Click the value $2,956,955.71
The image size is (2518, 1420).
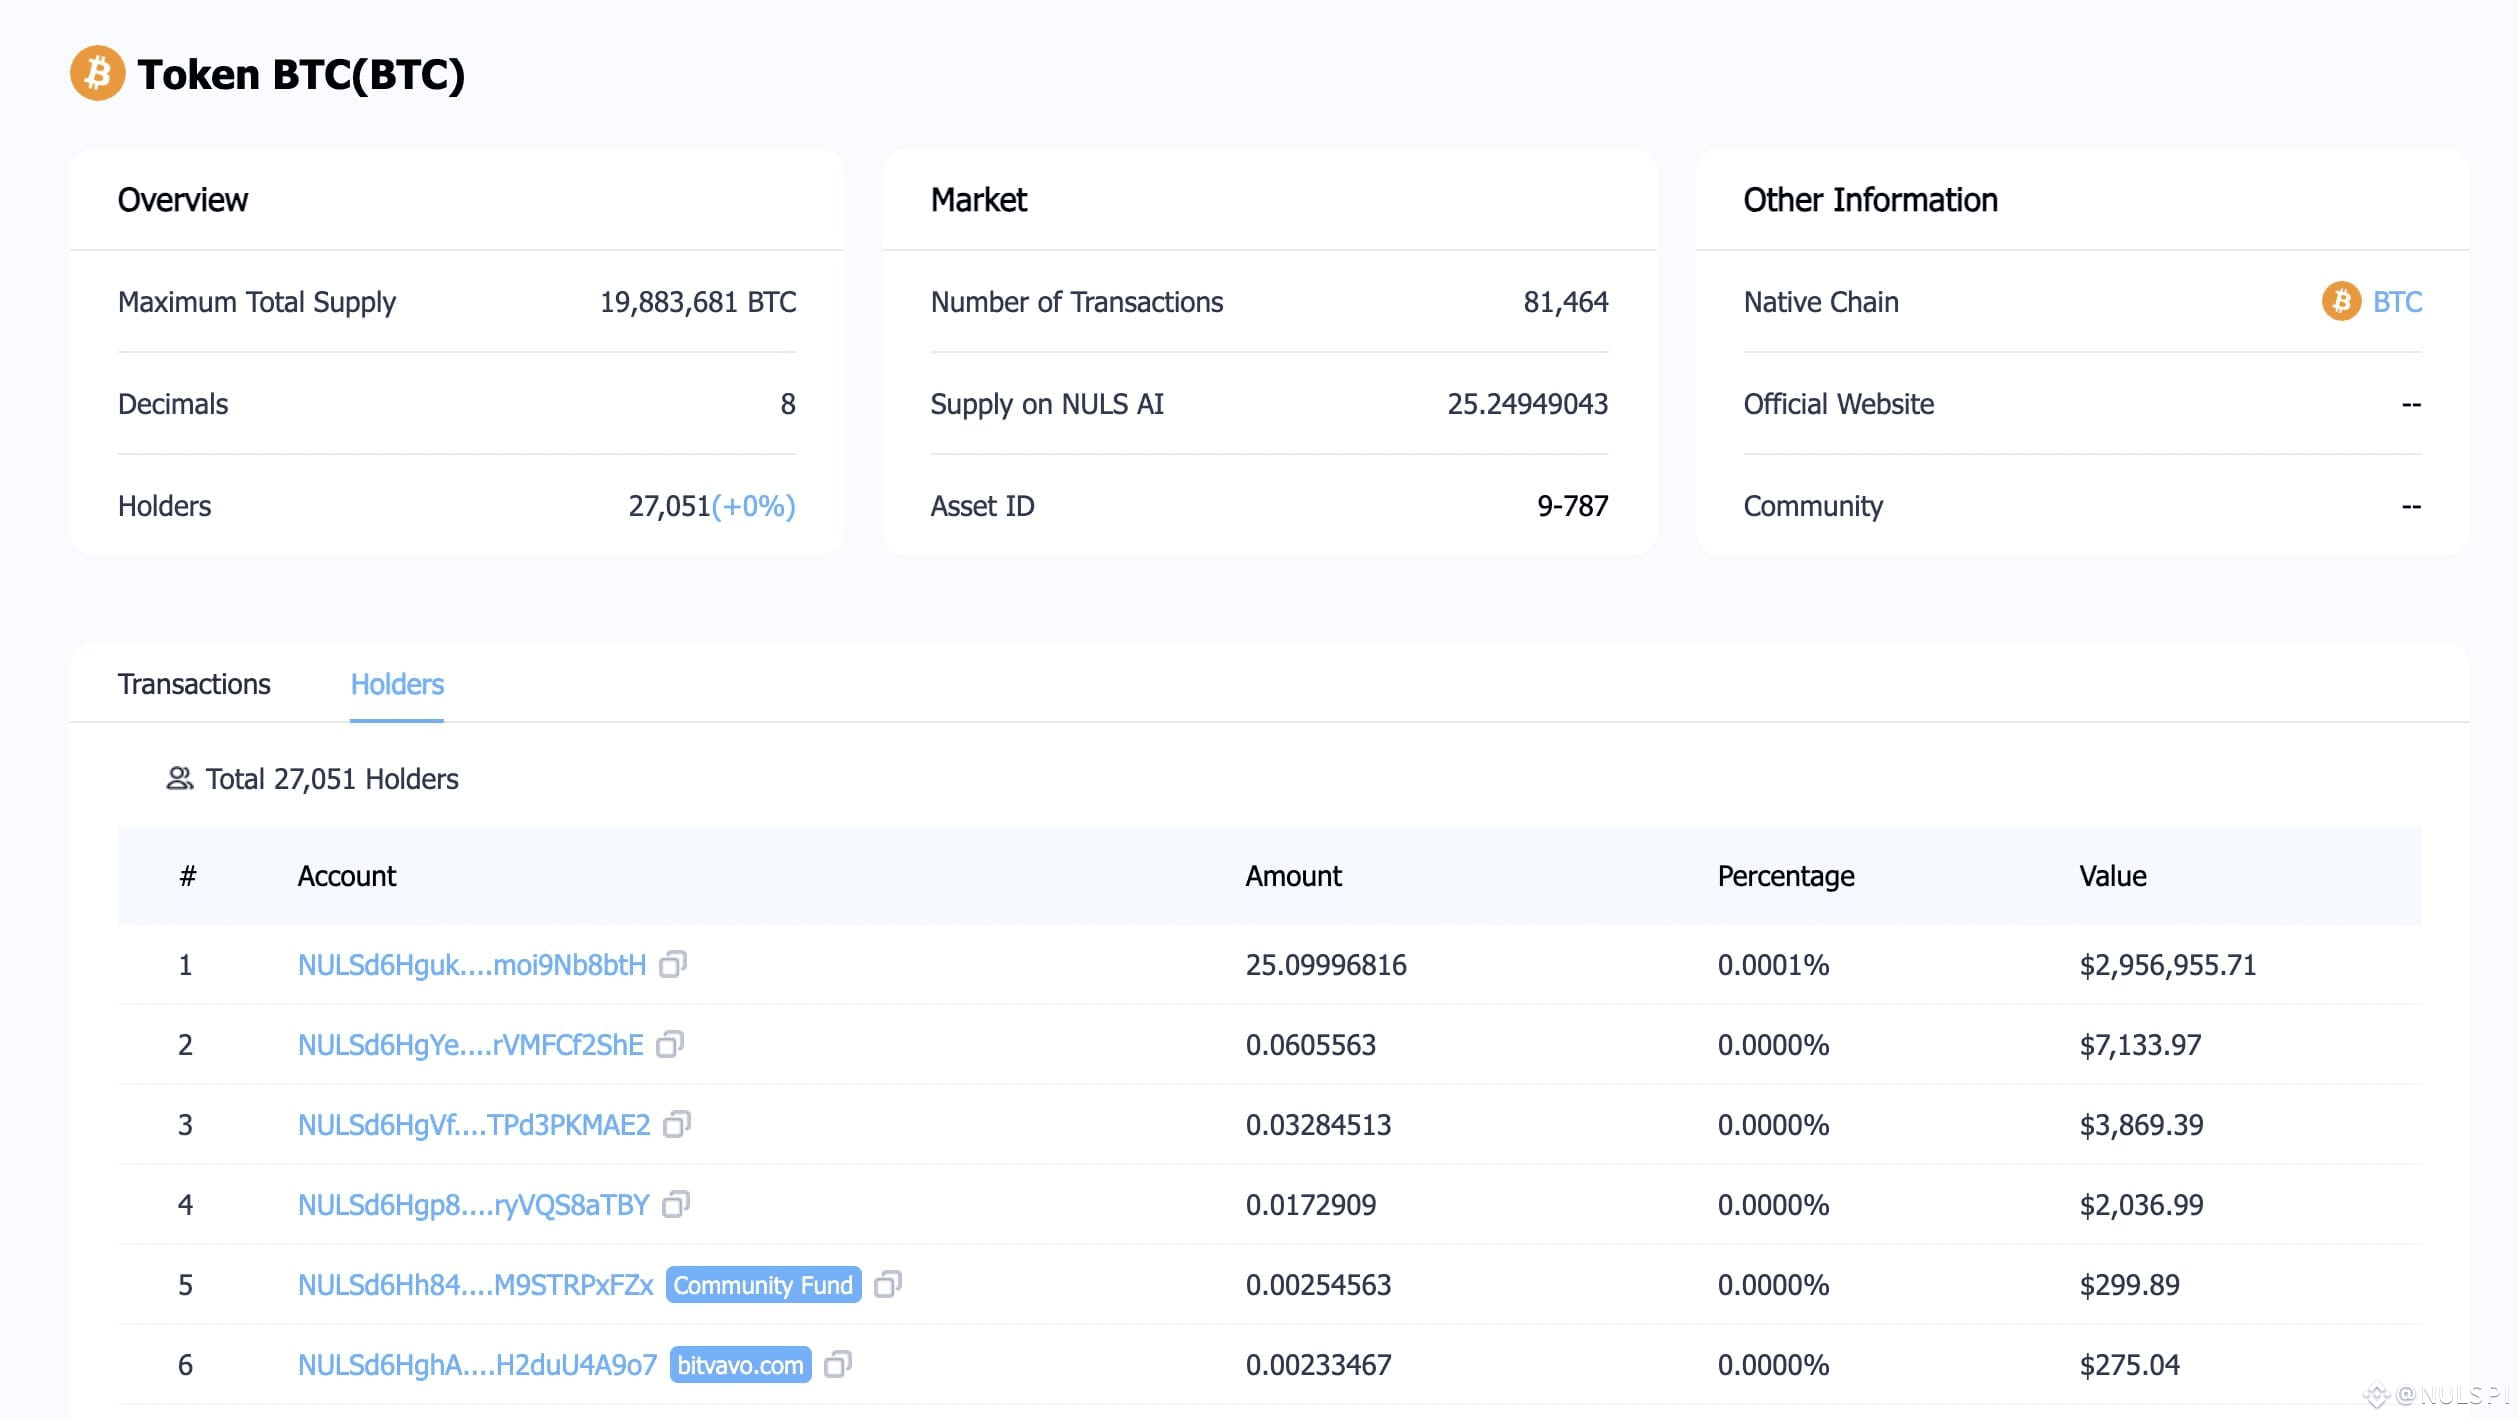pyautogui.click(x=2168, y=965)
